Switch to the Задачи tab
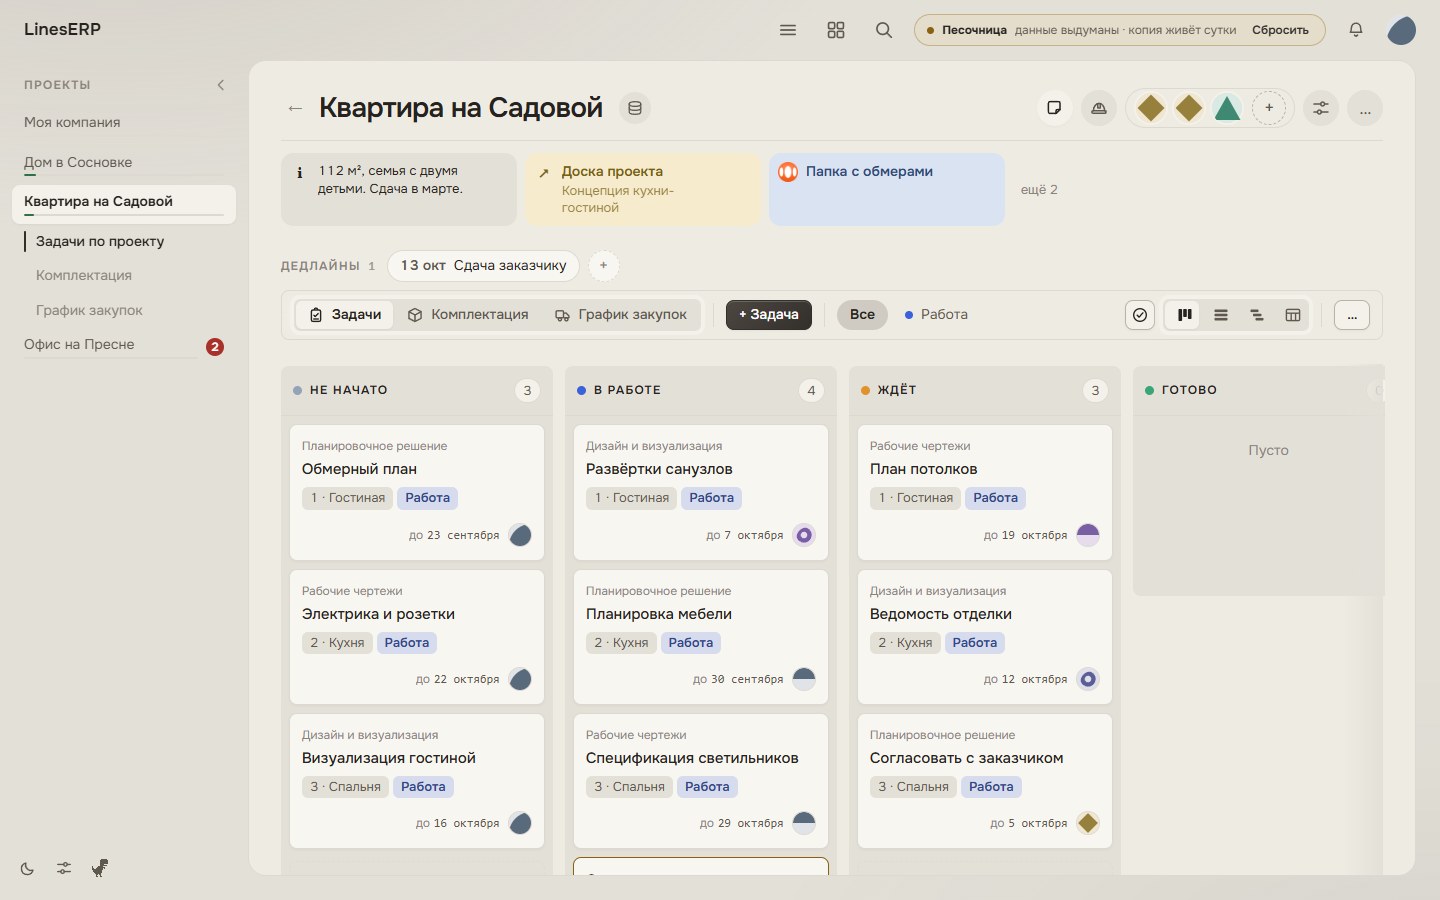This screenshot has height=900, width=1440. pos(345,315)
